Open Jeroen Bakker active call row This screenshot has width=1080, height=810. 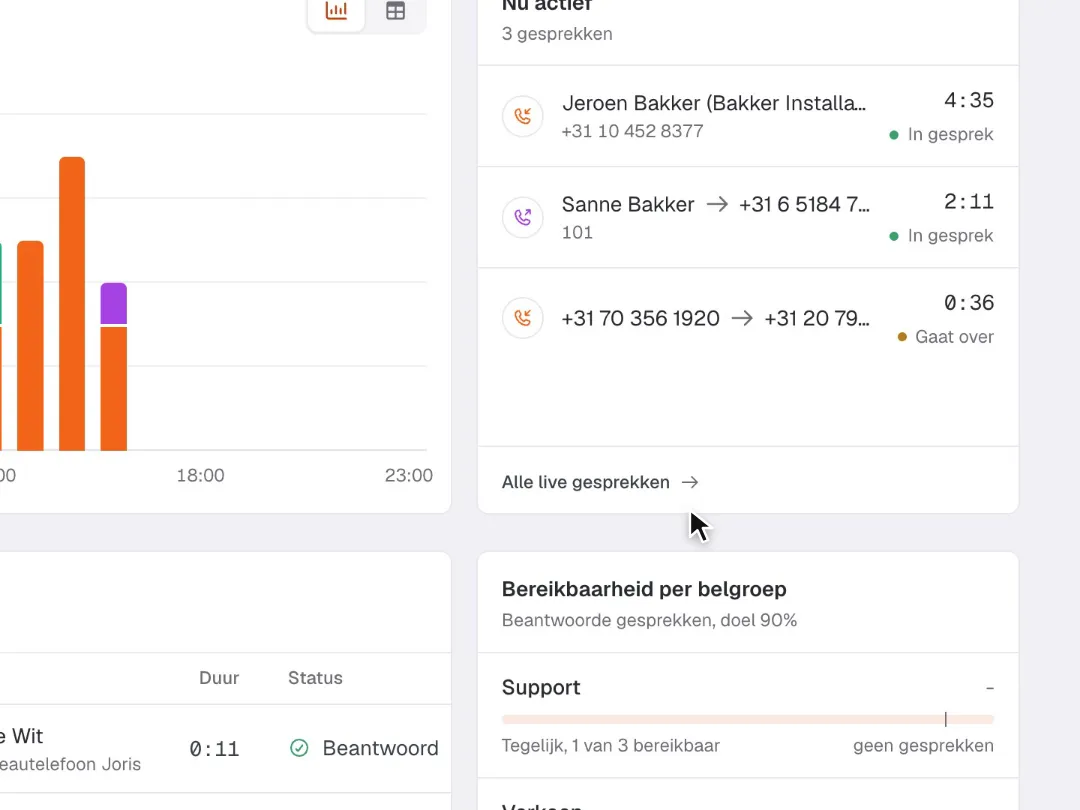748,116
